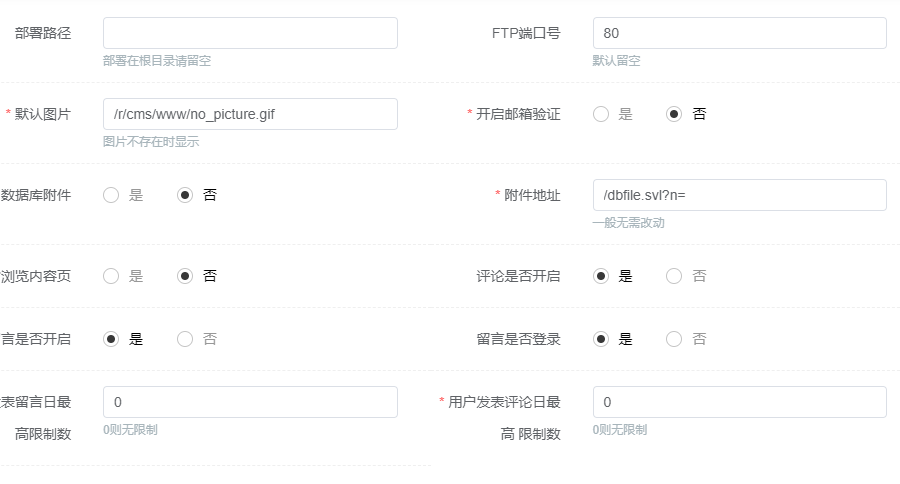Select 否 for 开启邮箱验证
Viewport: 900px width, 484px height.
pos(675,114)
